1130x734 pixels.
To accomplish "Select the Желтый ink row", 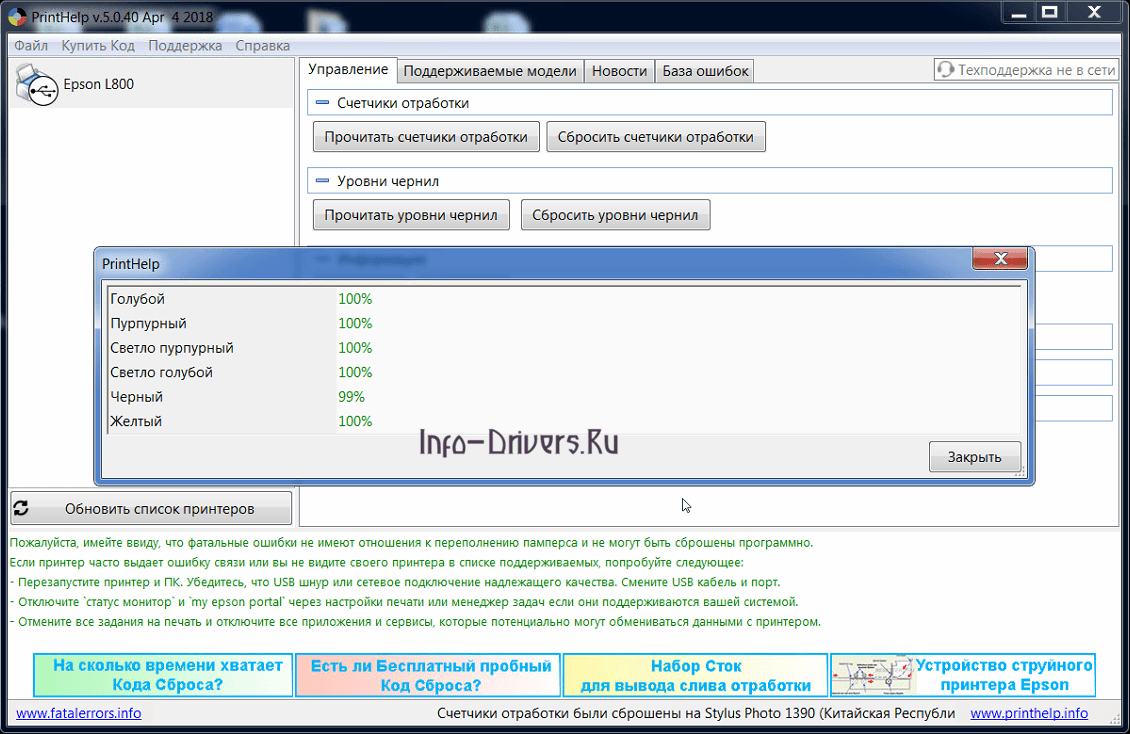I will point(564,421).
